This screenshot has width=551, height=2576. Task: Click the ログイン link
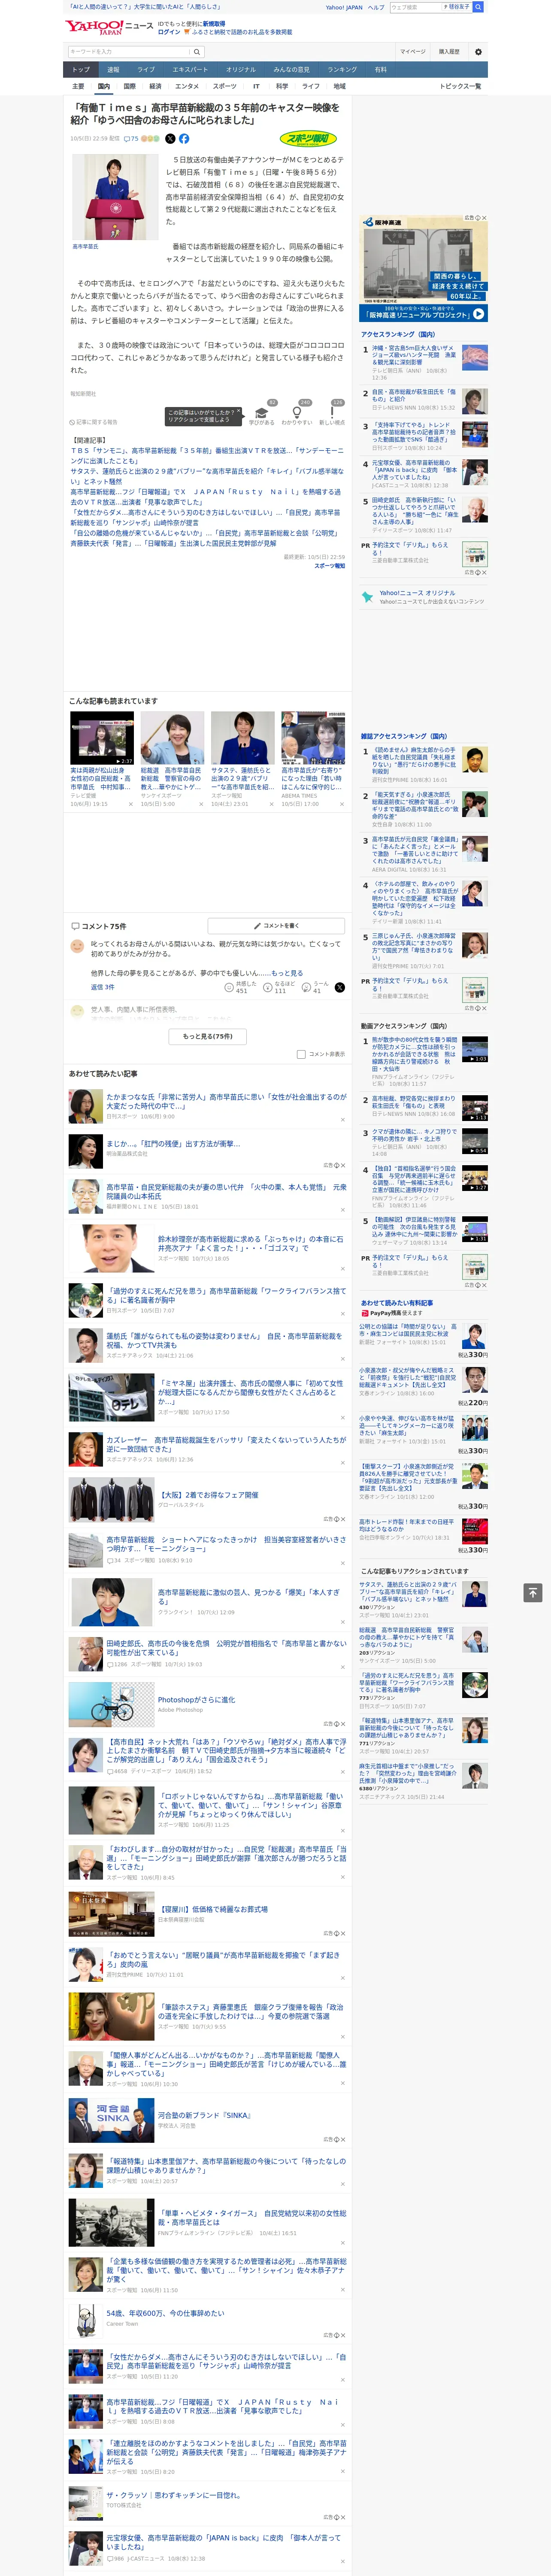[169, 32]
